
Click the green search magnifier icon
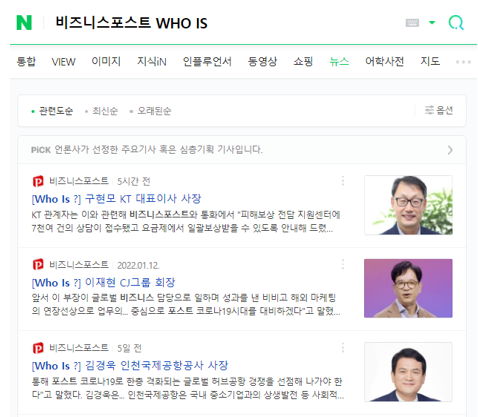[x=456, y=23]
